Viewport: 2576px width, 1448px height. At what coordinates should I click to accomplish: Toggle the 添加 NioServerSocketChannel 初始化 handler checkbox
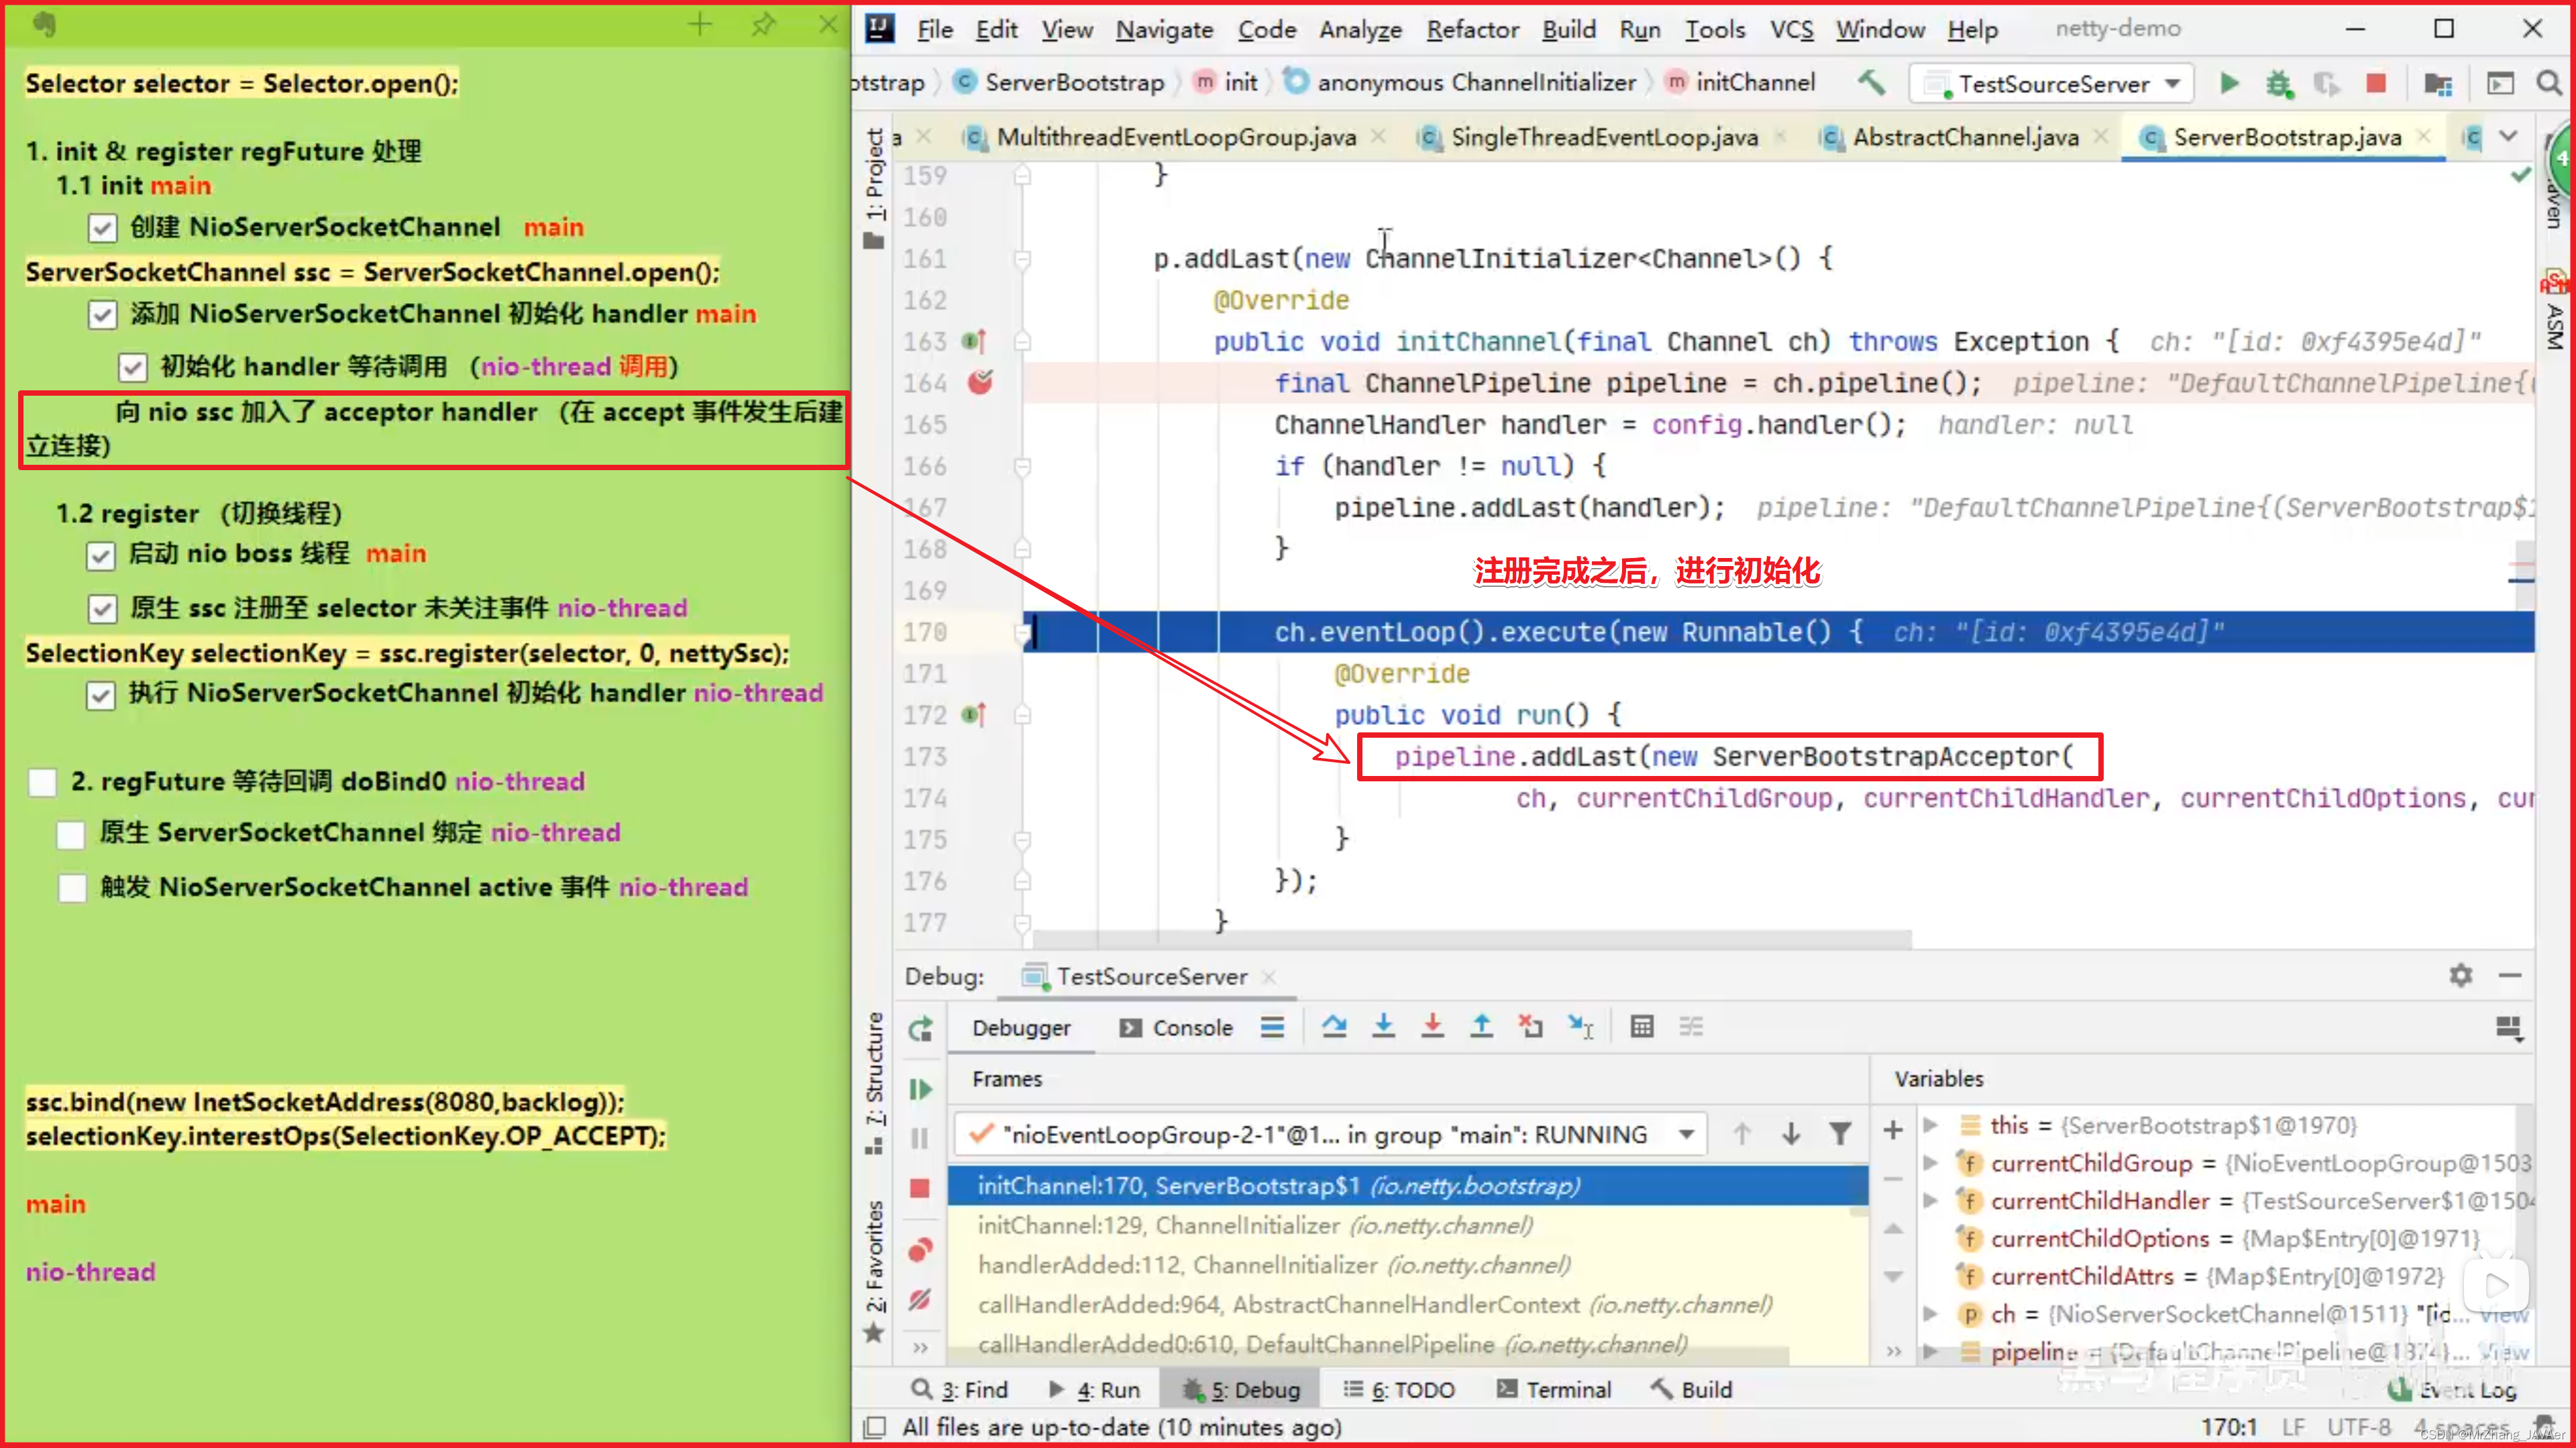tap(102, 315)
